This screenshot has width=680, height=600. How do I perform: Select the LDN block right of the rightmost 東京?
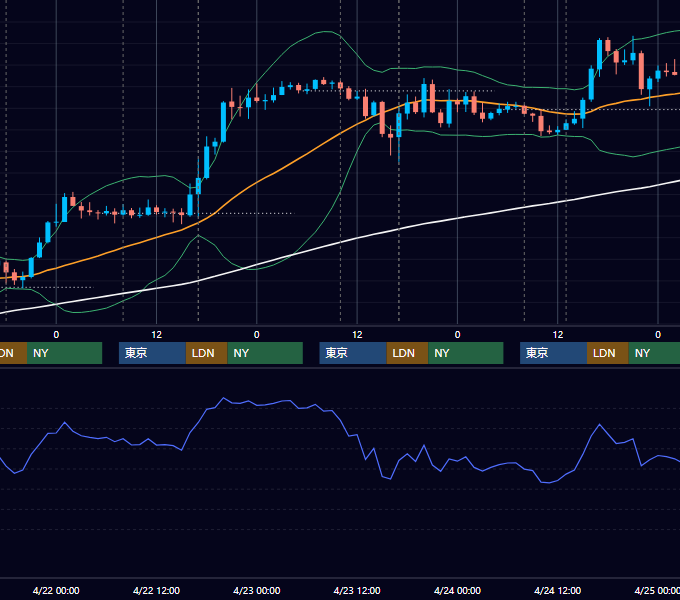coord(608,353)
